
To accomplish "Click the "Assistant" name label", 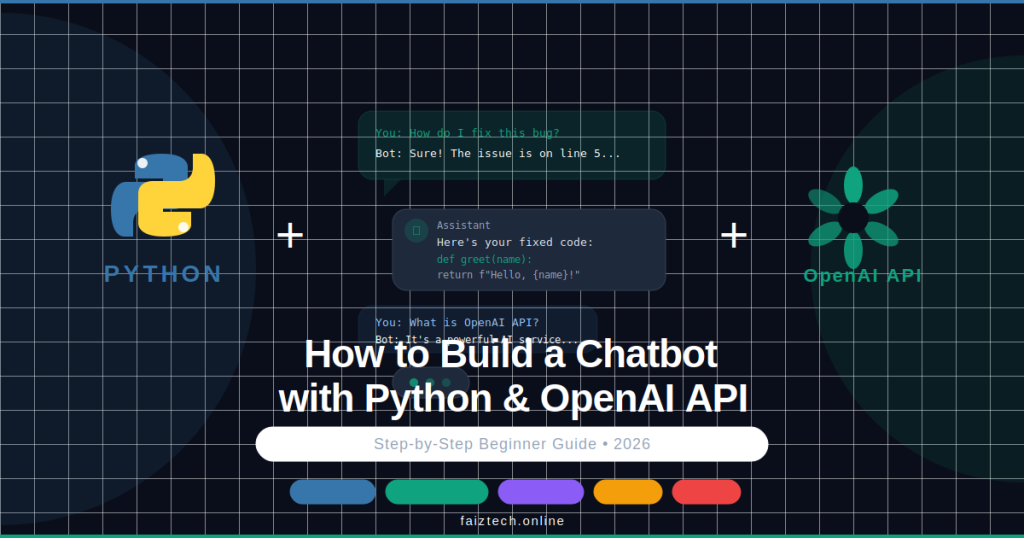I will tap(463, 225).
